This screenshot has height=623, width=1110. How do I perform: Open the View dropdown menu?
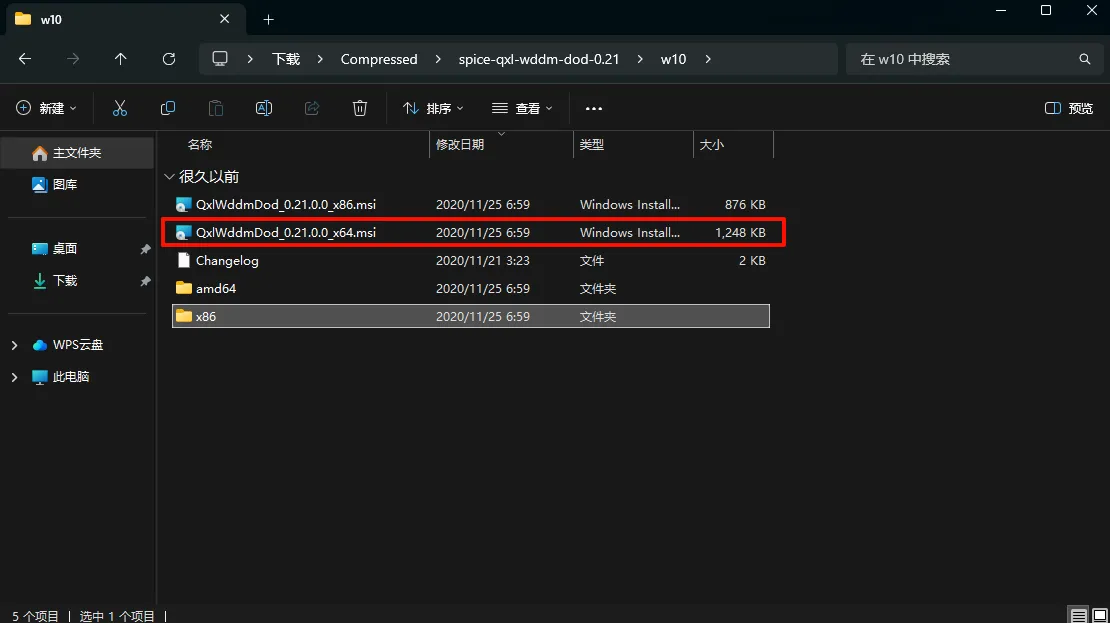pos(522,108)
